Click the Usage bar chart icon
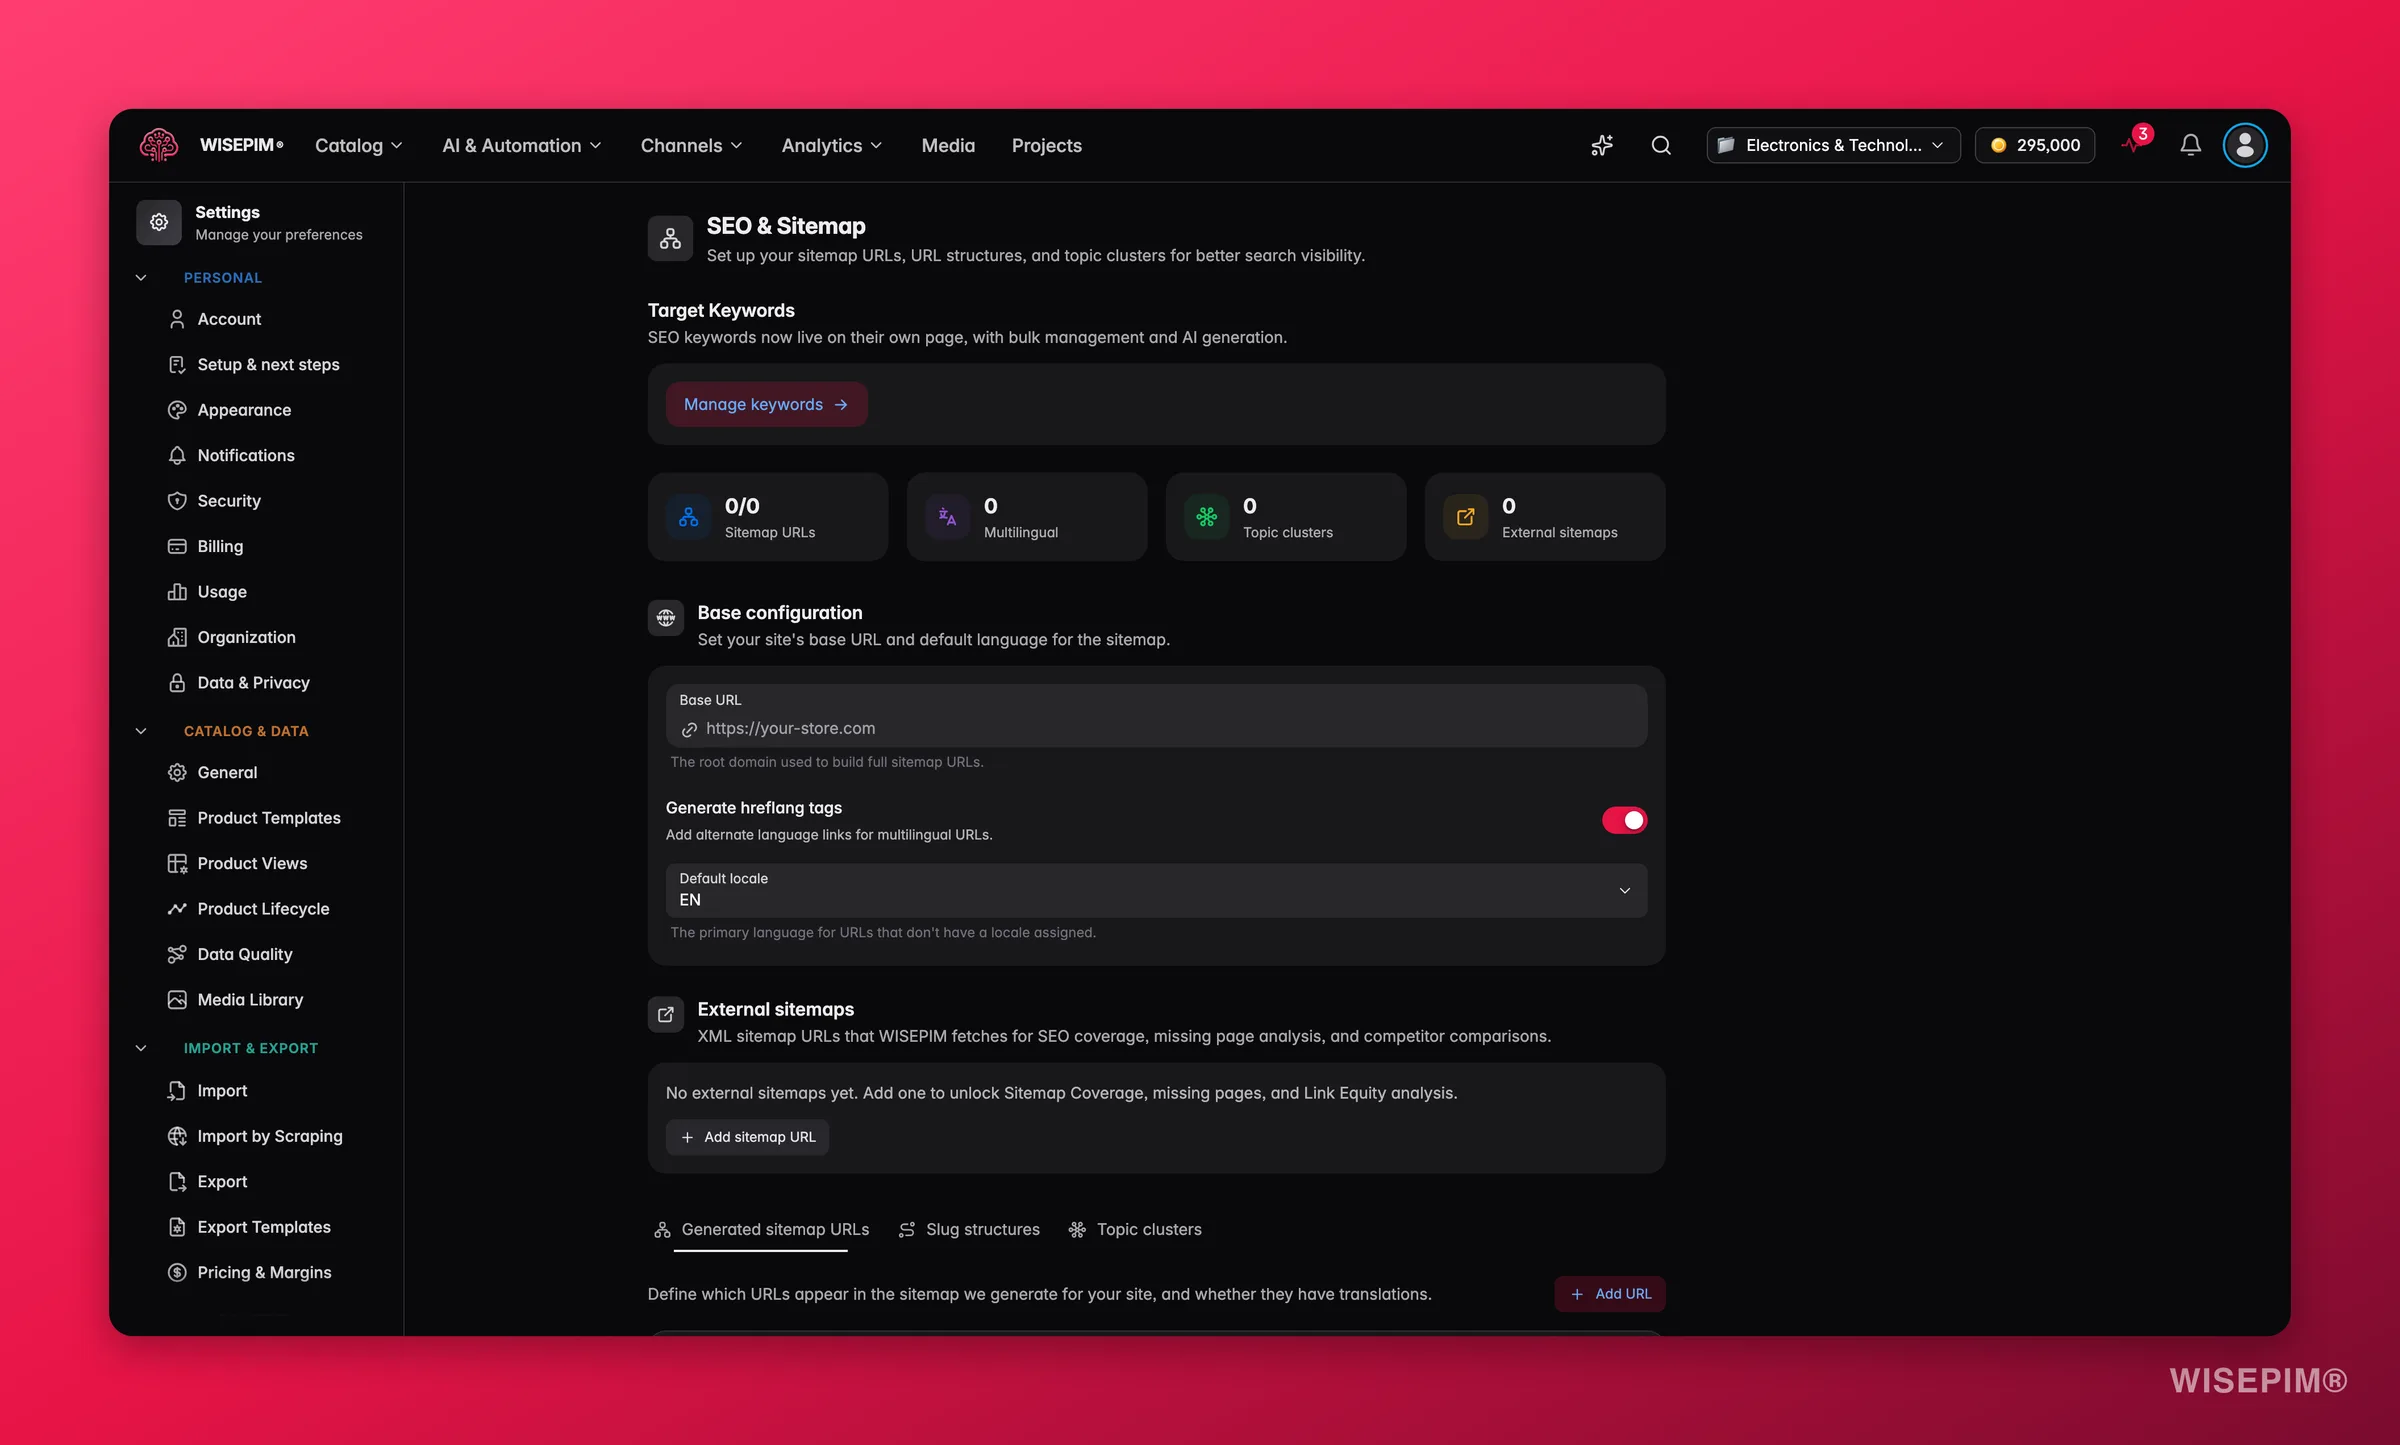This screenshot has width=2400, height=1445. [177, 592]
